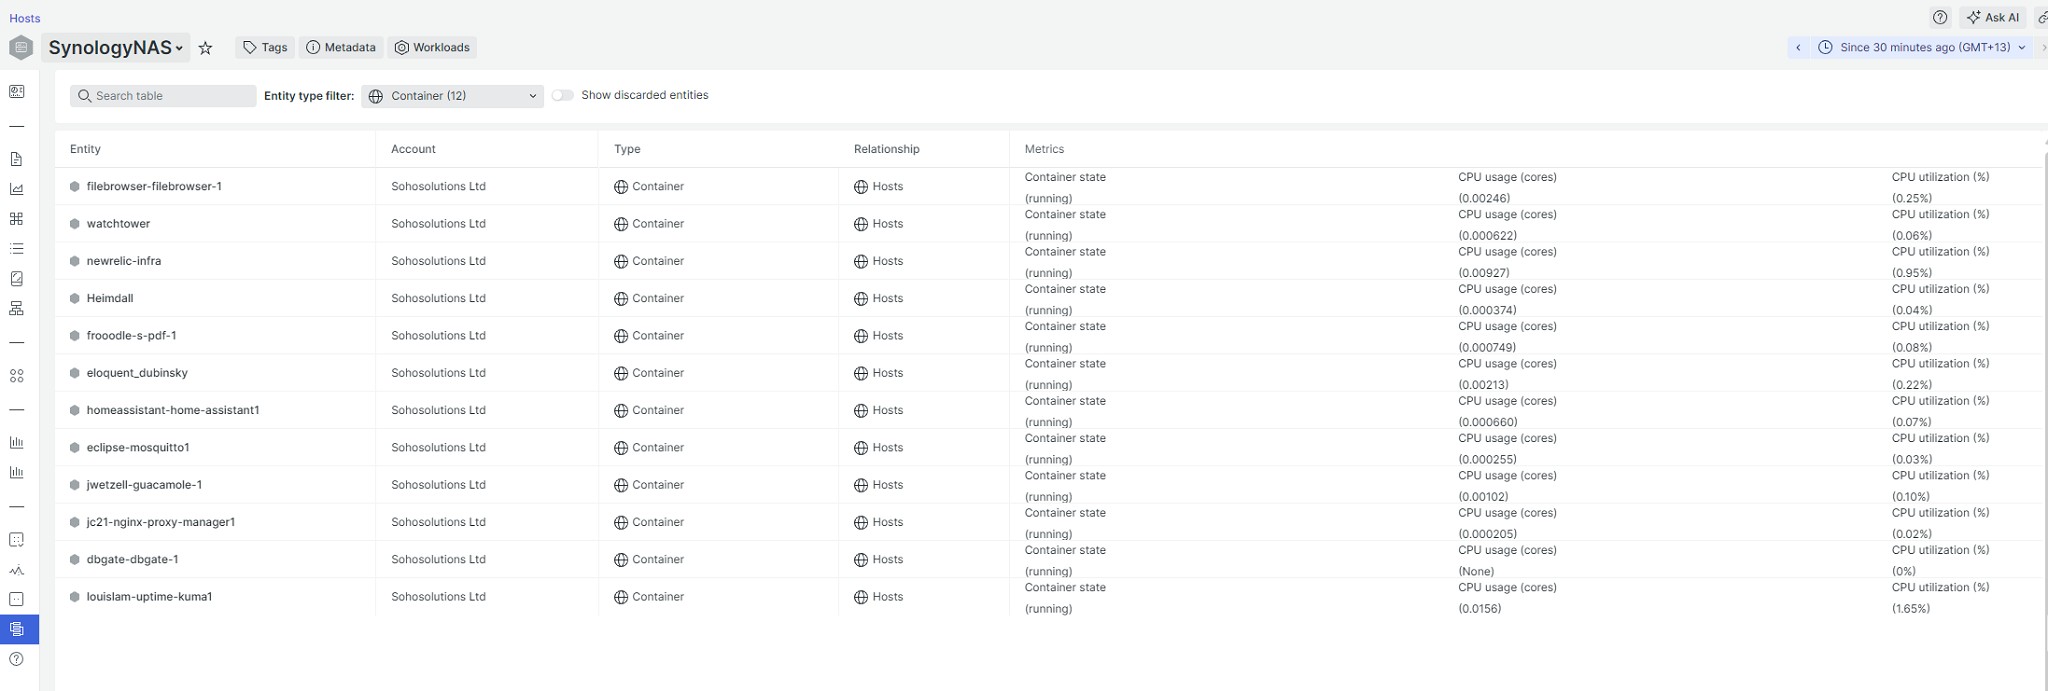Click the copy permalink chain icon
This screenshot has width=2048, height=691.
(x=2041, y=18)
